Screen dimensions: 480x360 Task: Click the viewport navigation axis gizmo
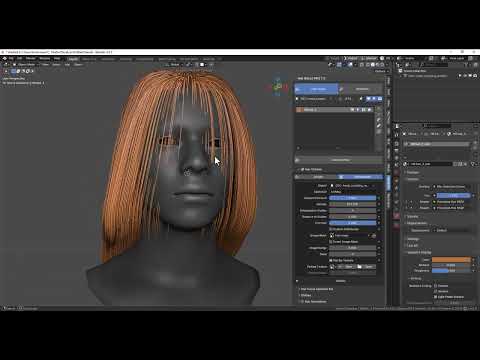pyautogui.click(x=277, y=87)
